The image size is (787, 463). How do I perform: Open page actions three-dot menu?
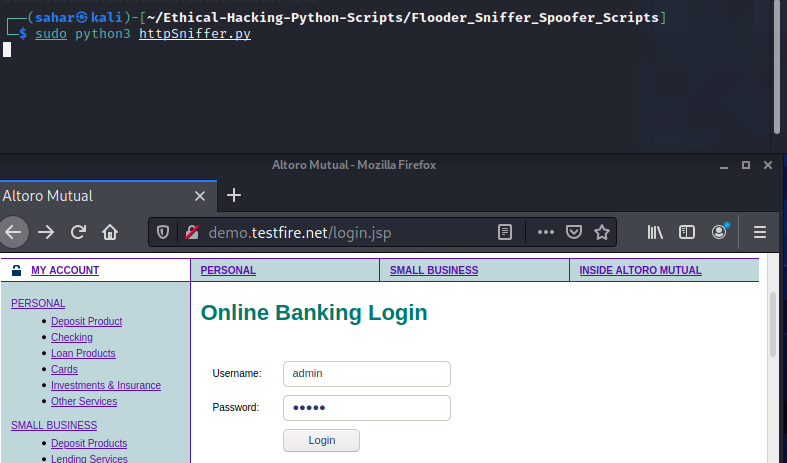pyautogui.click(x=546, y=232)
